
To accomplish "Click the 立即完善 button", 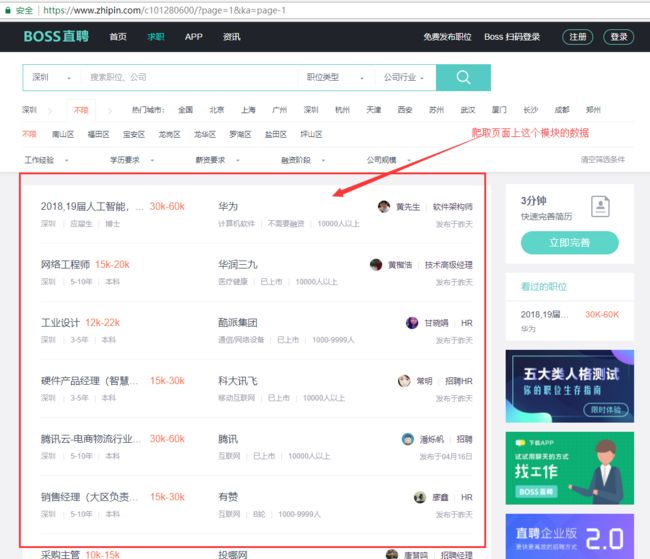I will click(x=570, y=243).
